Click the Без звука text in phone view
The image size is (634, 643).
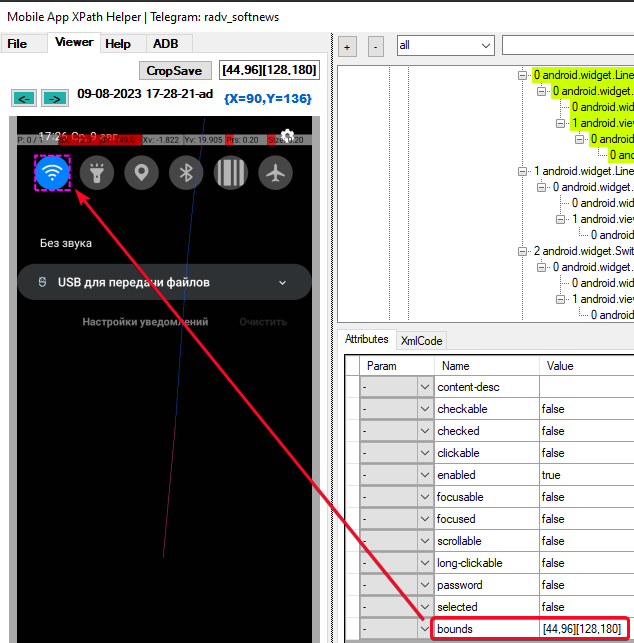[x=66, y=243]
